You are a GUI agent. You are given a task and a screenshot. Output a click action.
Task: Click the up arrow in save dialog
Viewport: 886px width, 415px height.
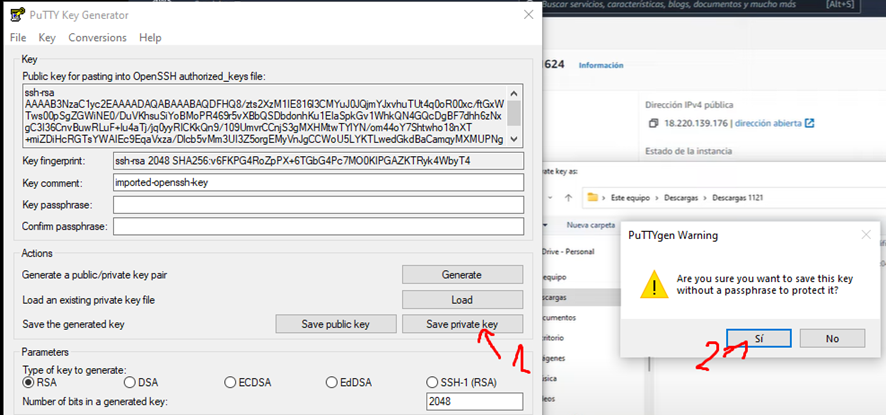point(568,198)
